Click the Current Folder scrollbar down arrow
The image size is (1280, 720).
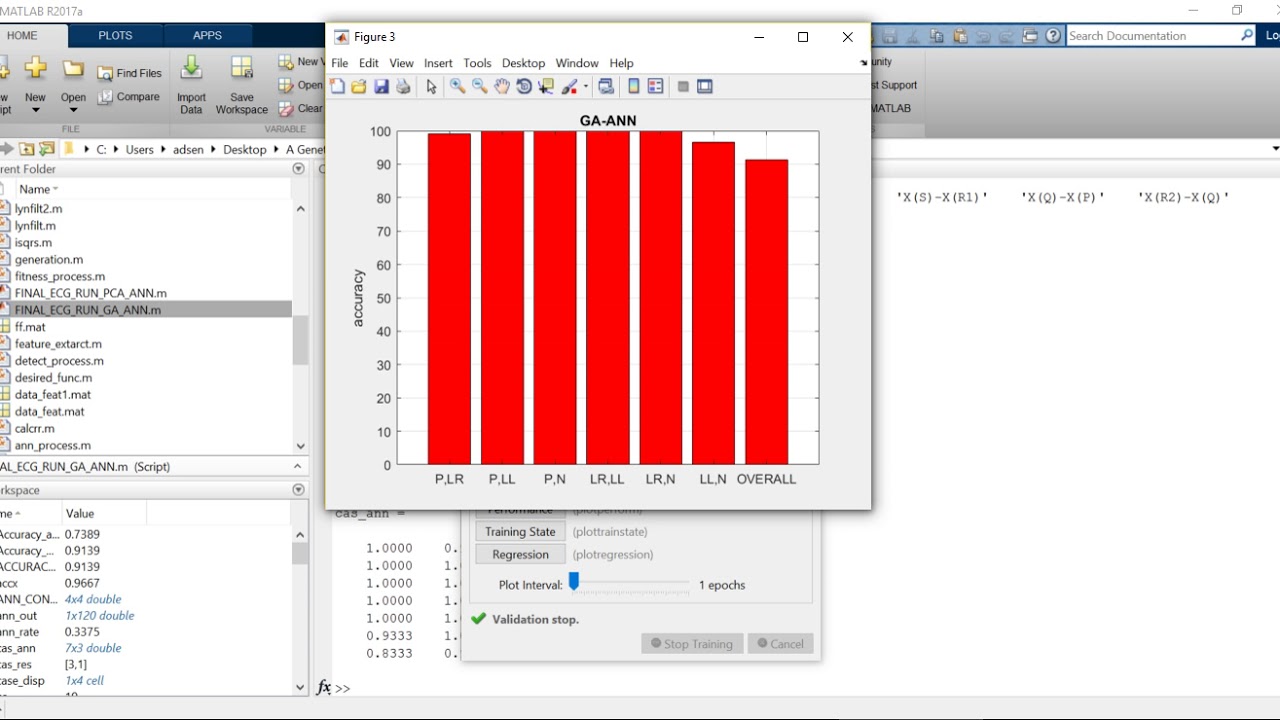click(301, 446)
